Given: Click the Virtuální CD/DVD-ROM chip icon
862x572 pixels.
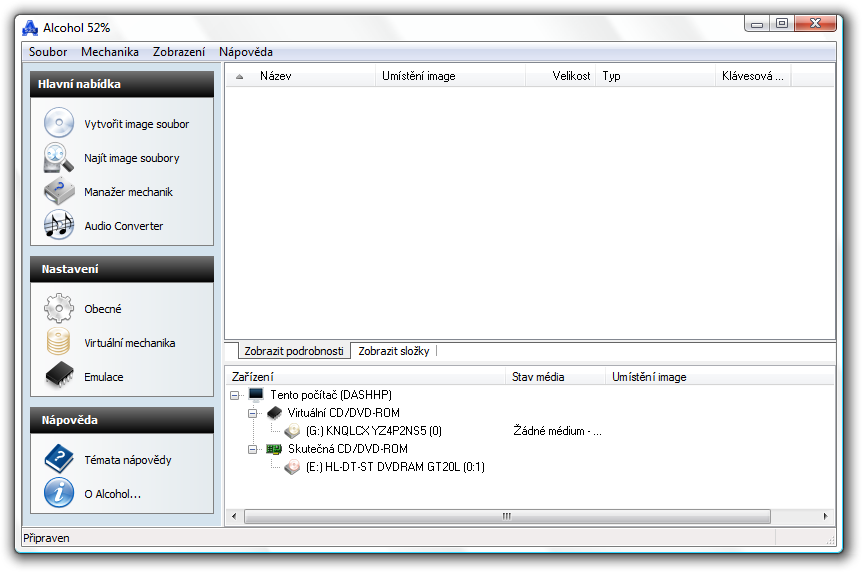Looking at the screenshot, I should (x=274, y=412).
